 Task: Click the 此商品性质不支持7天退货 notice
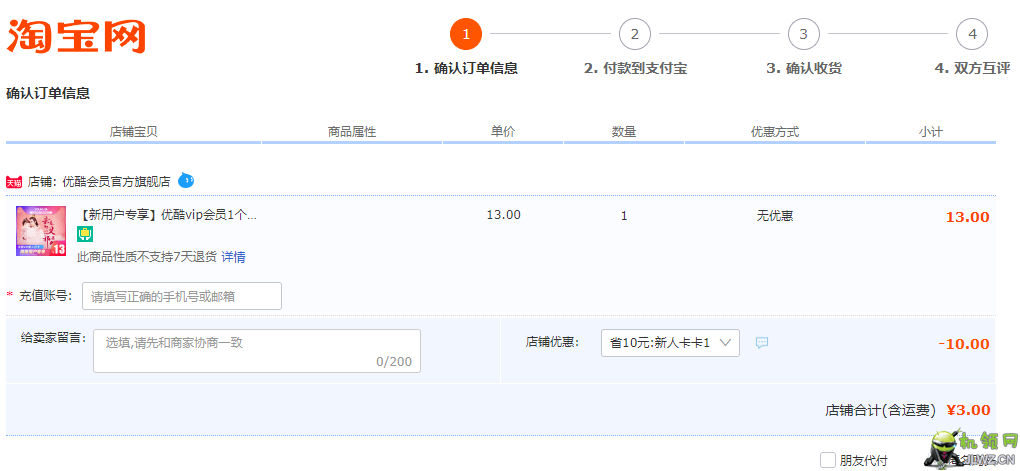pyautogui.click(x=147, y=257)
